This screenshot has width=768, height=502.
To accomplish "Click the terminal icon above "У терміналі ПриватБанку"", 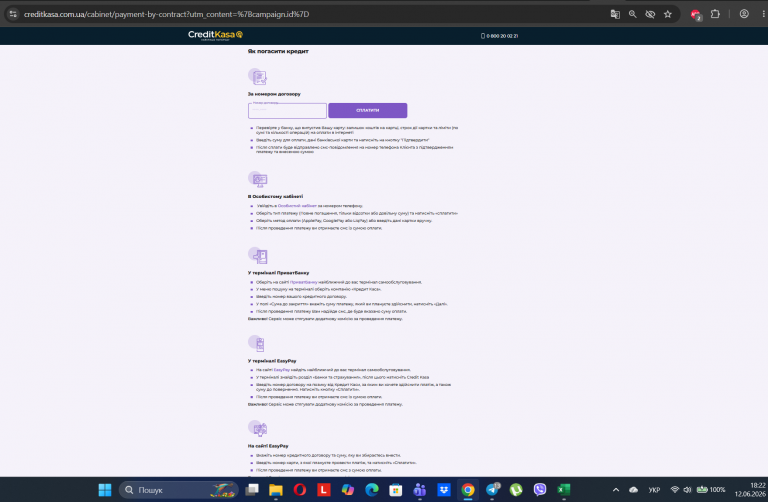I will pos(258,256).
